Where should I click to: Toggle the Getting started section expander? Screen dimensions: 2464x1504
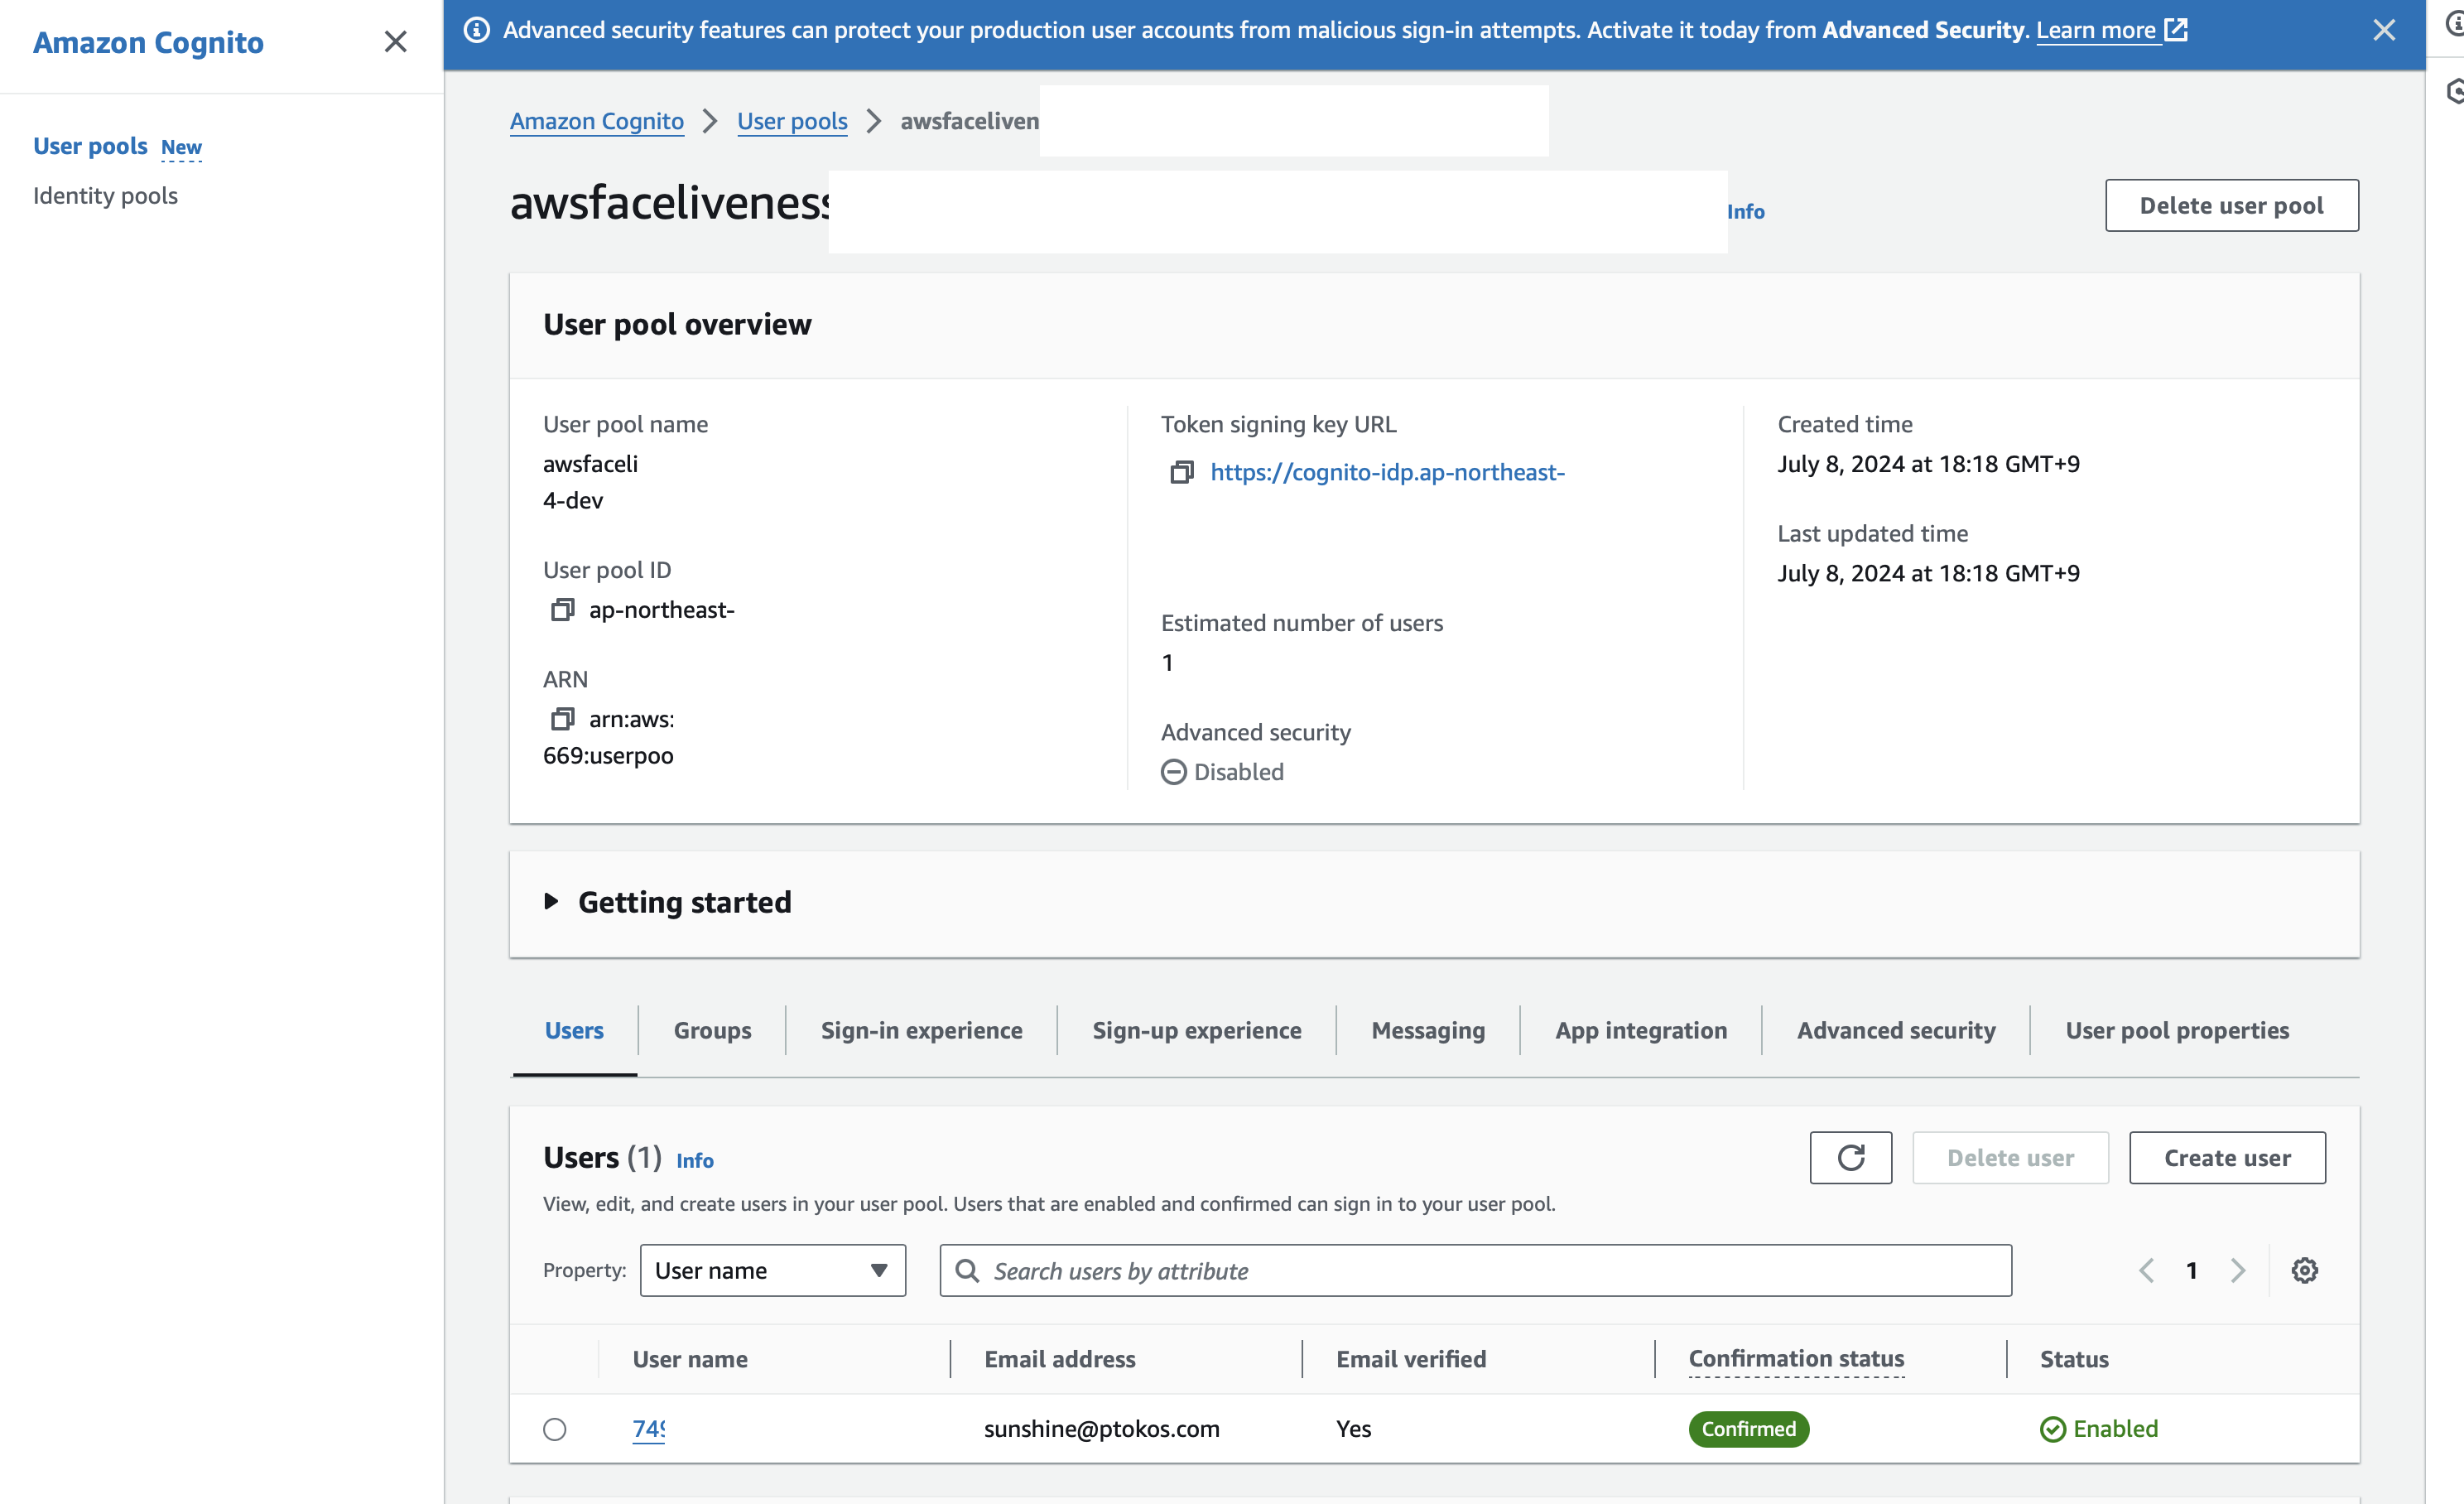[551, 900]
